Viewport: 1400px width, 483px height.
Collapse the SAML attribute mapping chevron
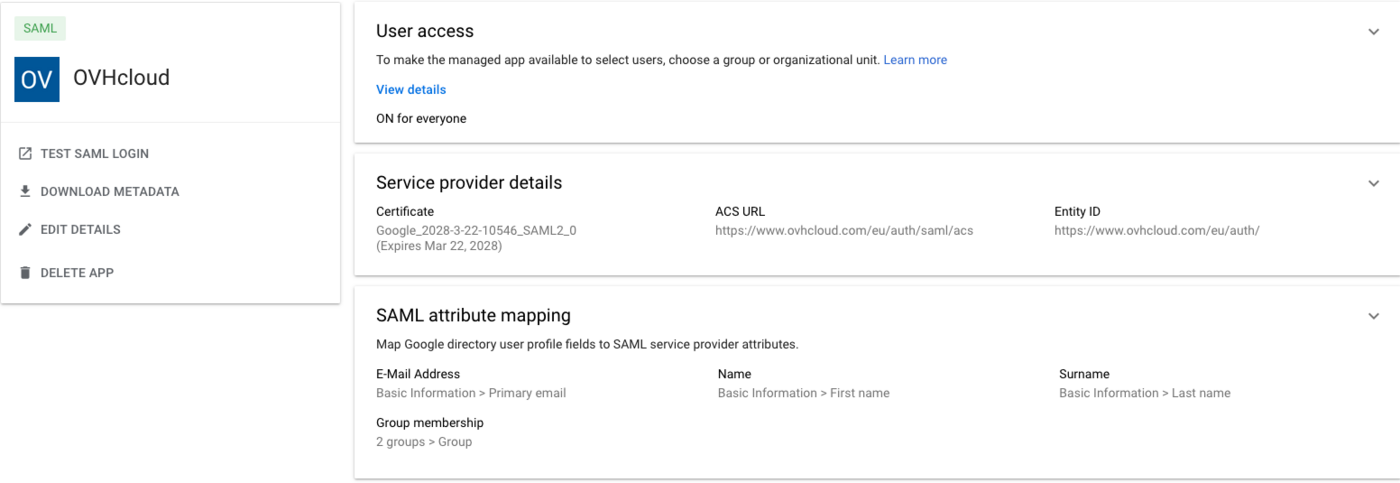tap(1373, 316)
